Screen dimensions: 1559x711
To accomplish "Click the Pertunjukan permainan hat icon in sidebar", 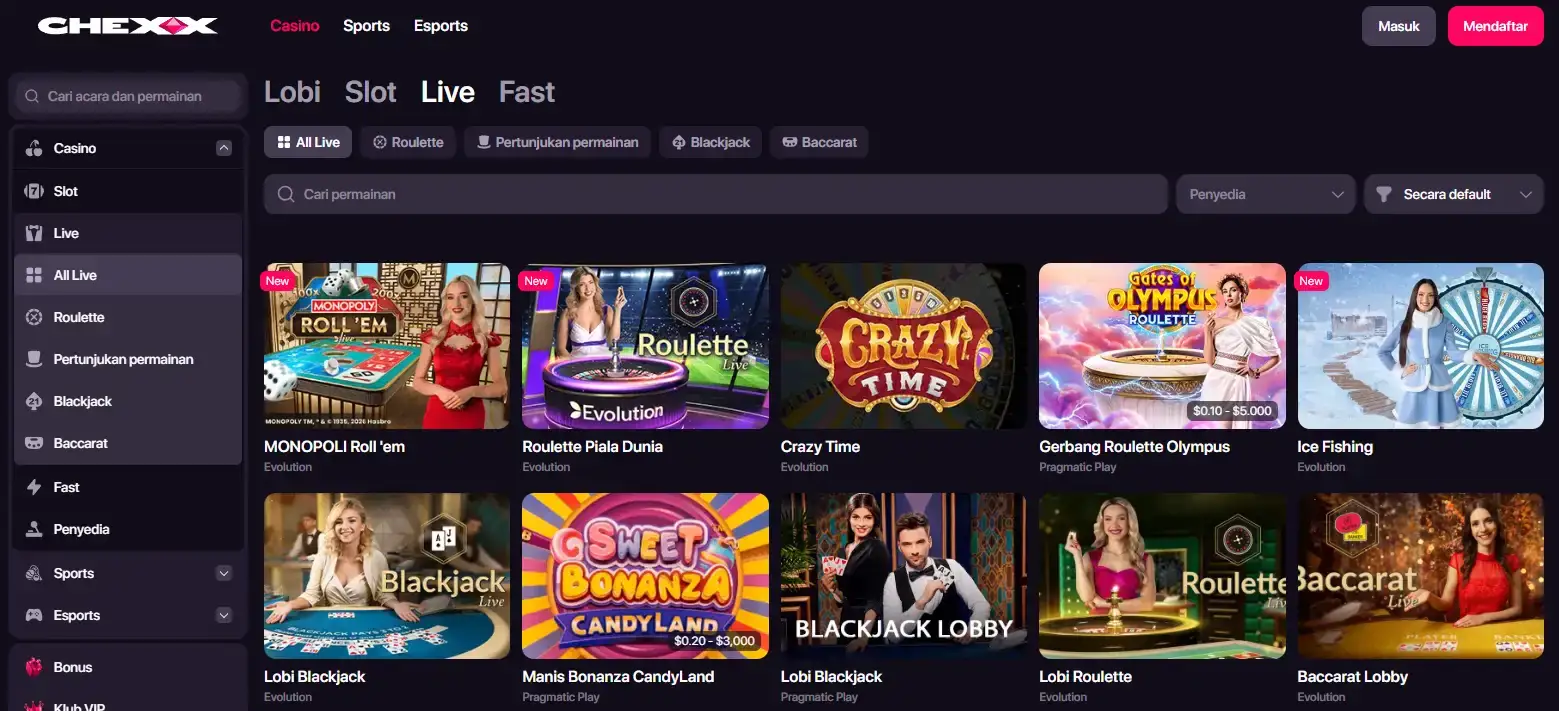I will tap(34, 359).
